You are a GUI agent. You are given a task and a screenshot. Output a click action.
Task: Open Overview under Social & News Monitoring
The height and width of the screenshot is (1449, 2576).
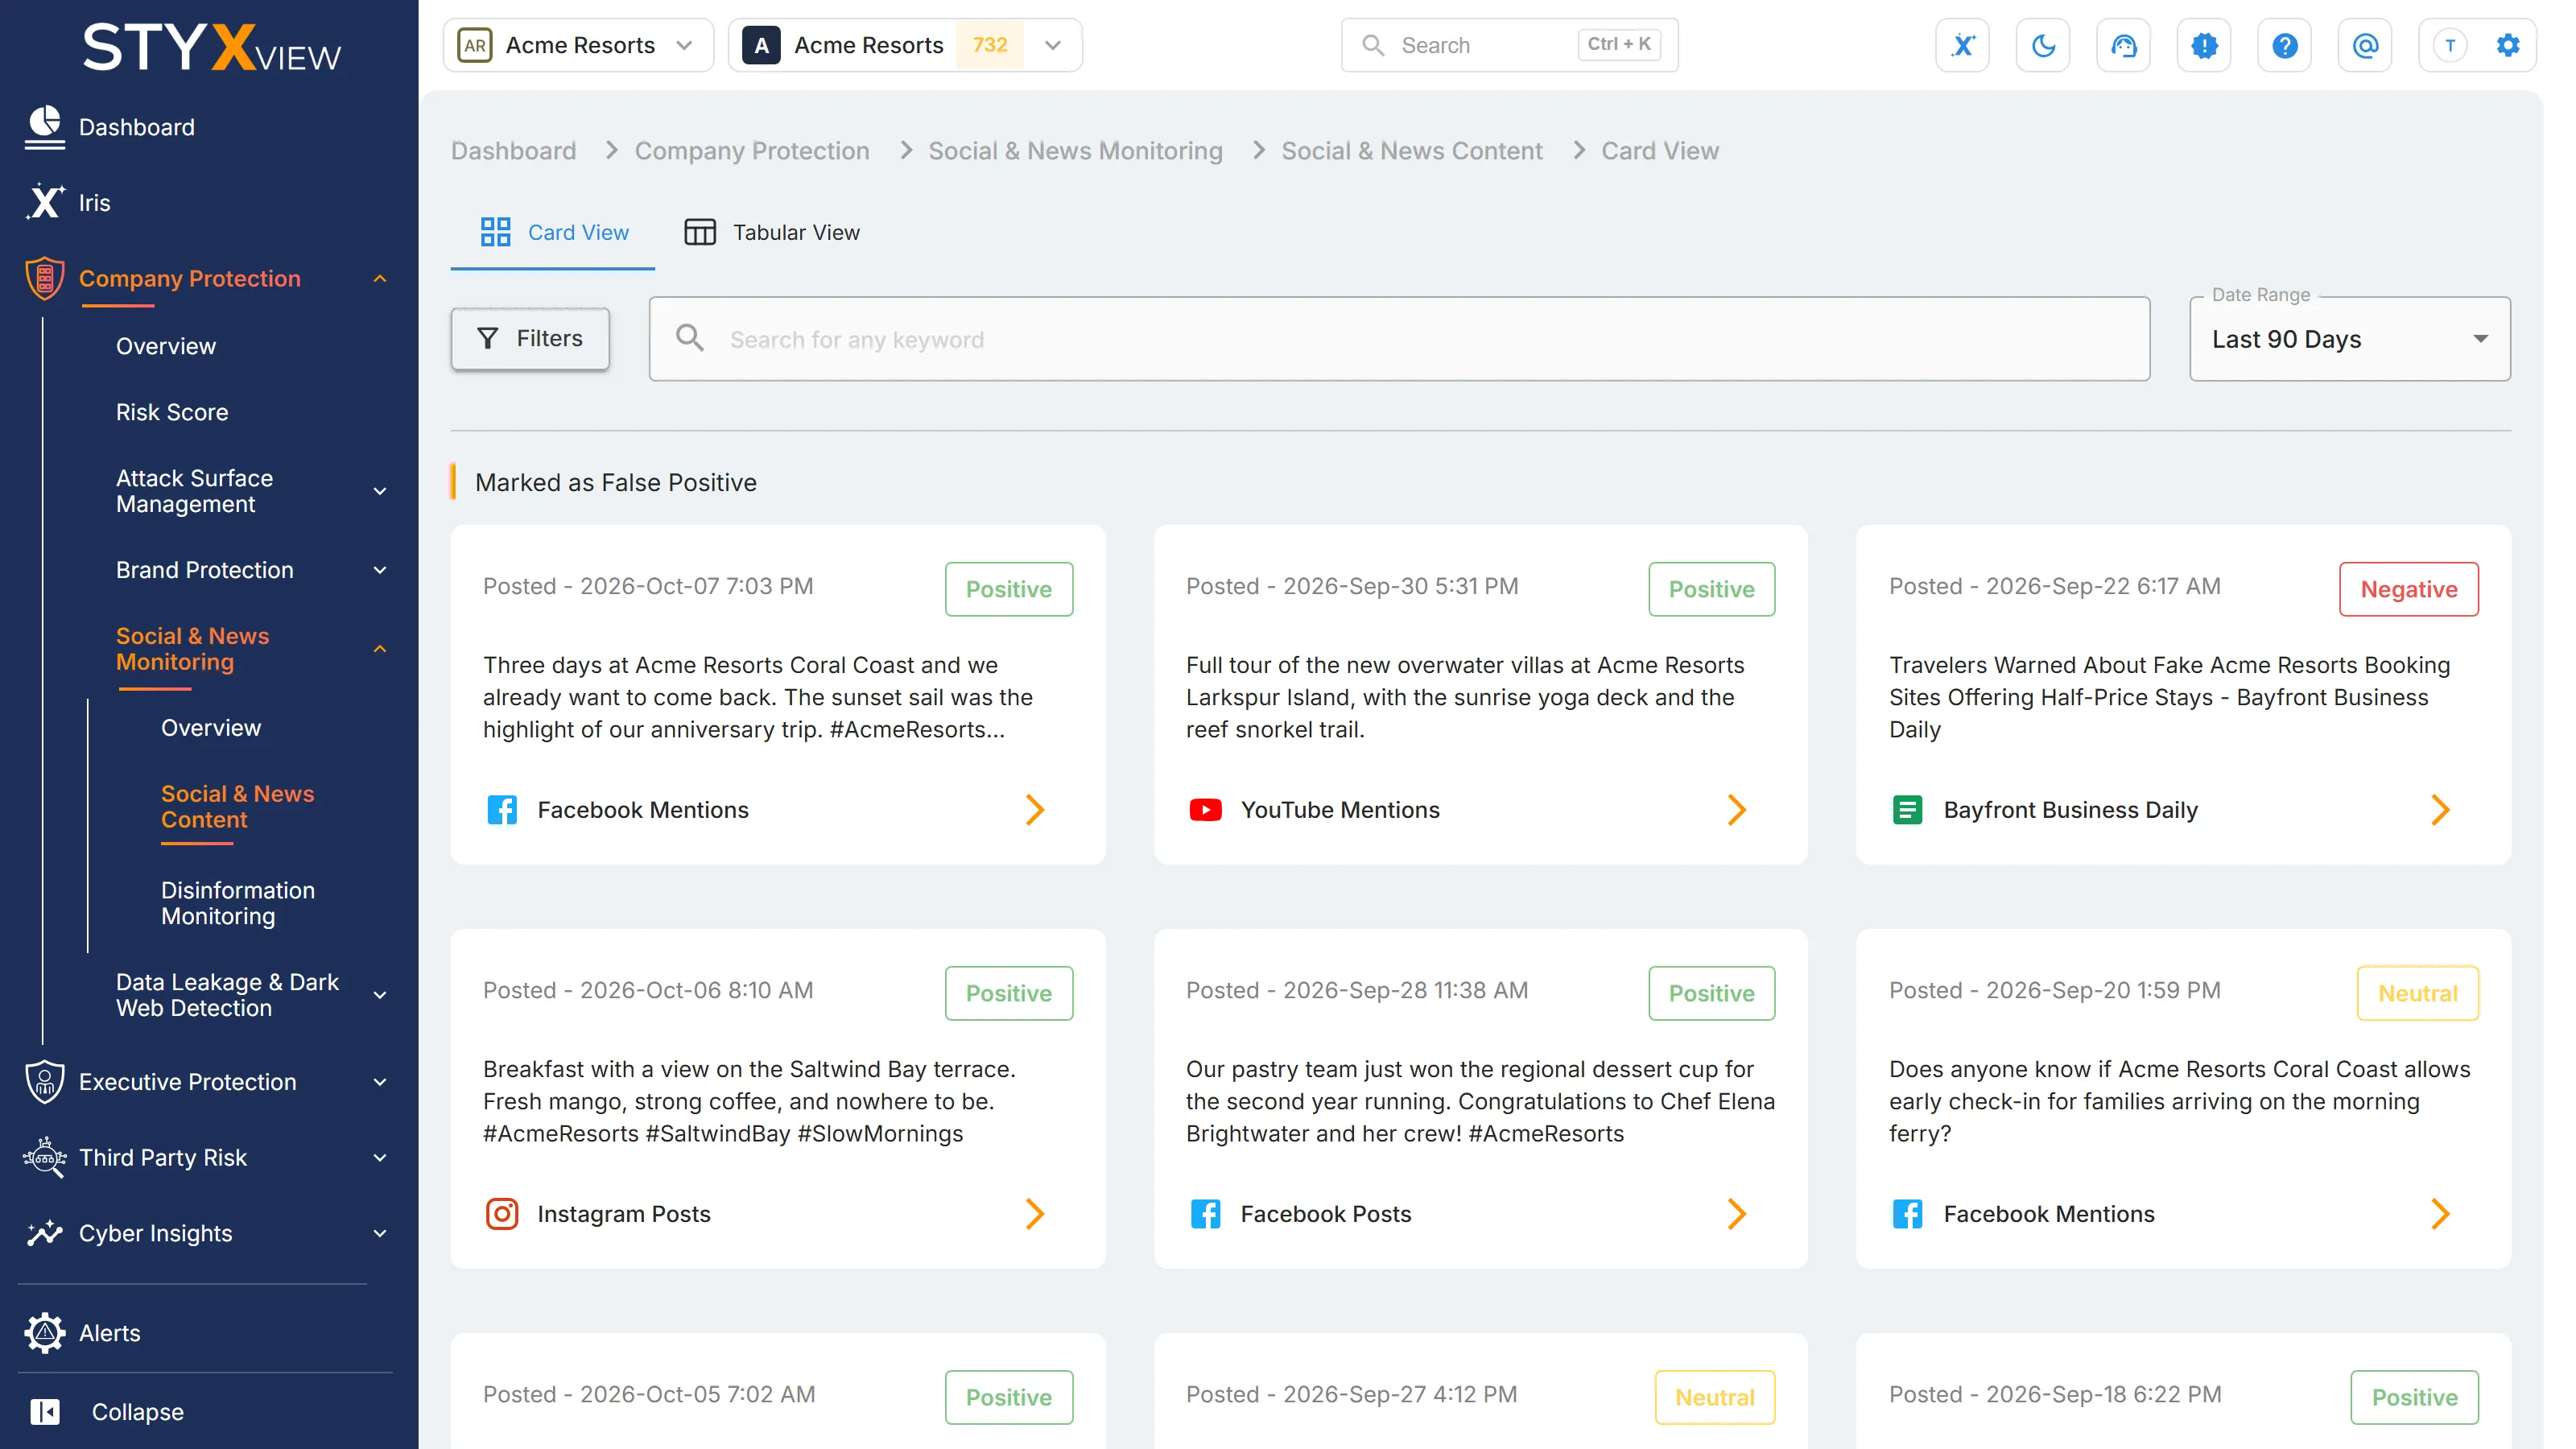coord(211,727)
